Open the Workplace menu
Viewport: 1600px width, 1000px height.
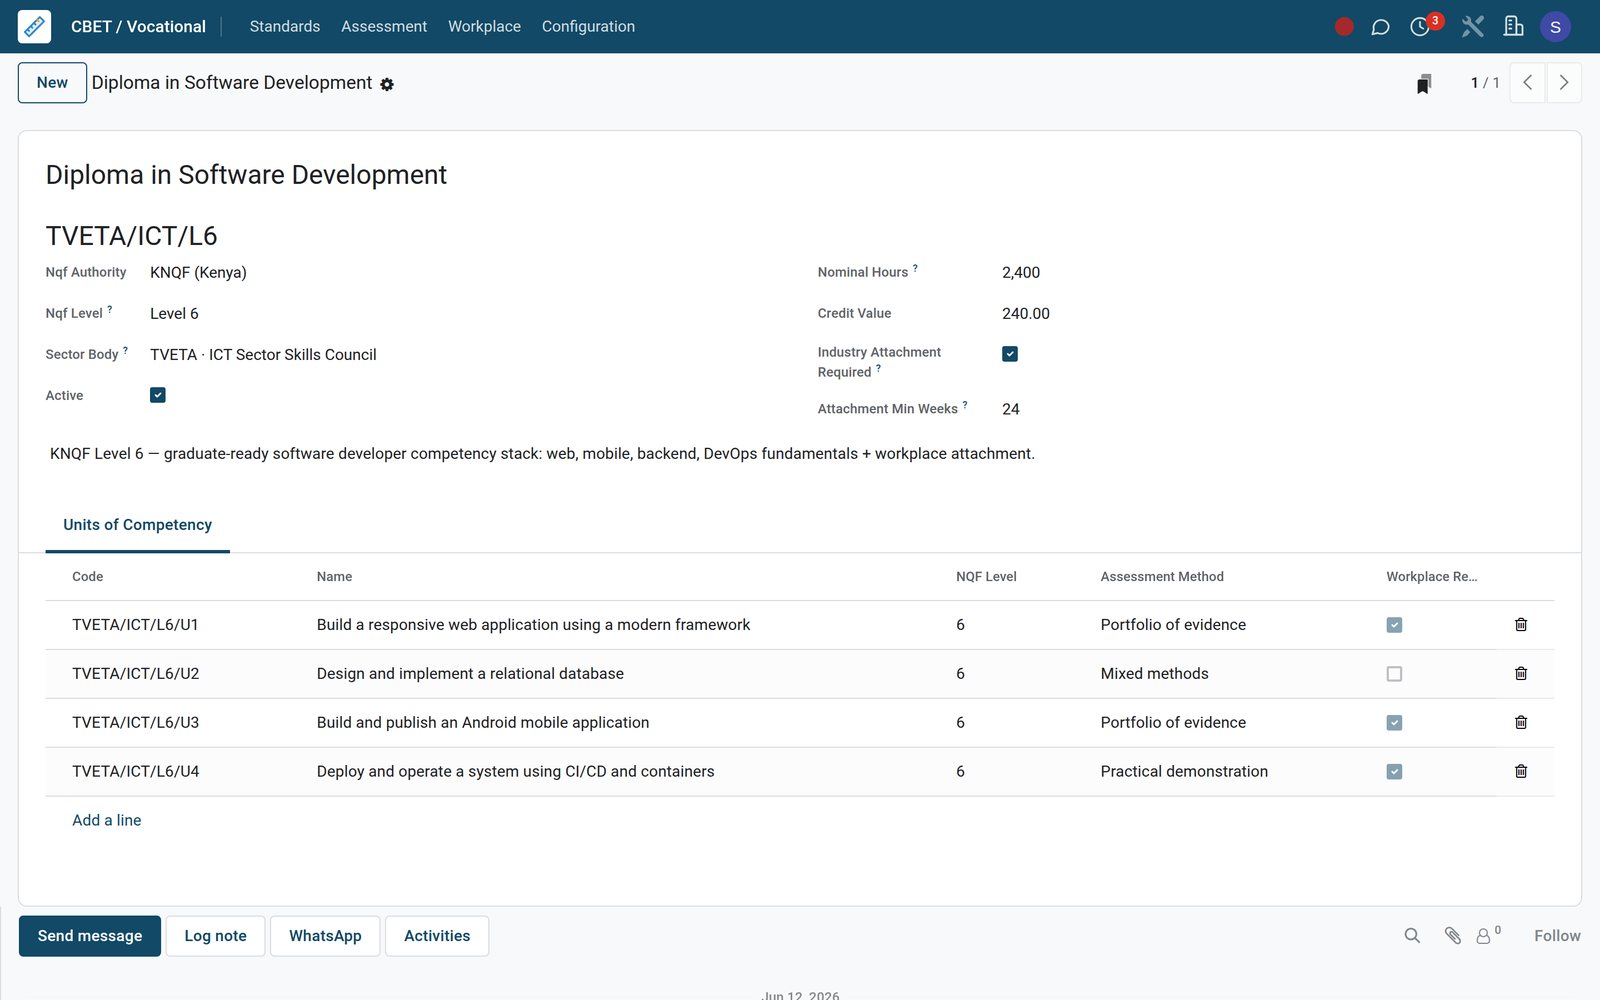pos(484,27)
